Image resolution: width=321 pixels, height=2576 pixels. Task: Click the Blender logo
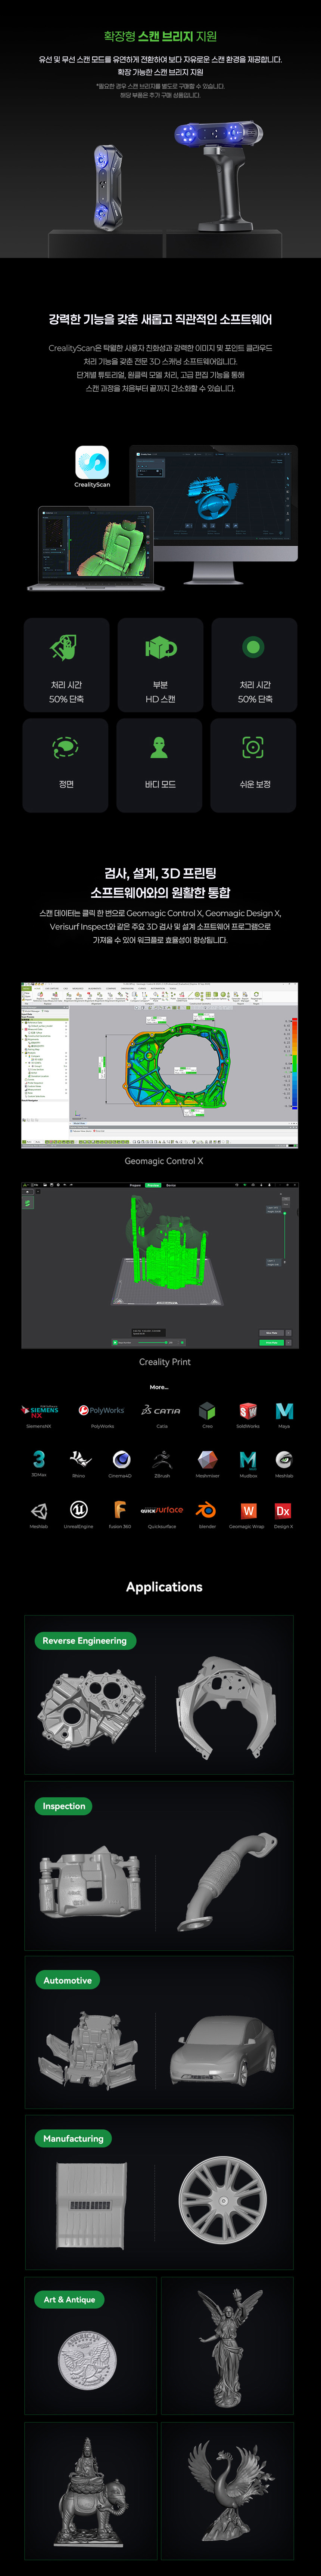[206, 1510]
